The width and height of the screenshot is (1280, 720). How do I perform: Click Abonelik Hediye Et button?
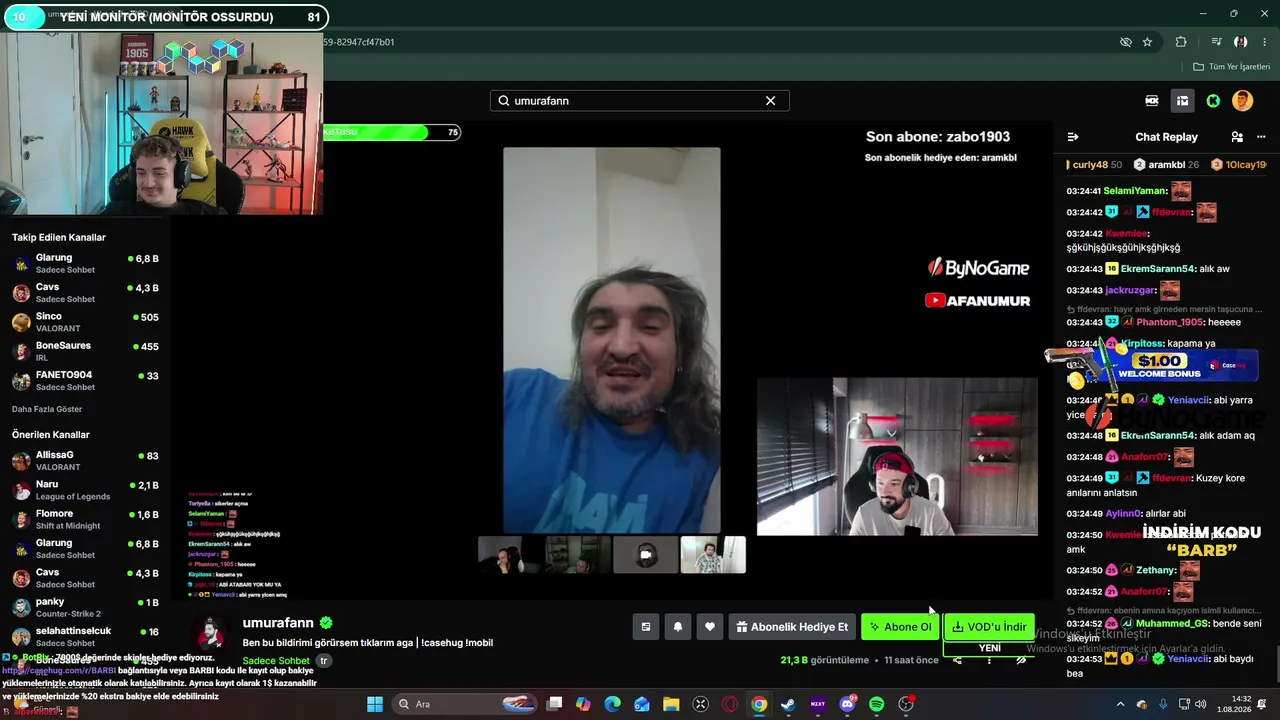792,627
